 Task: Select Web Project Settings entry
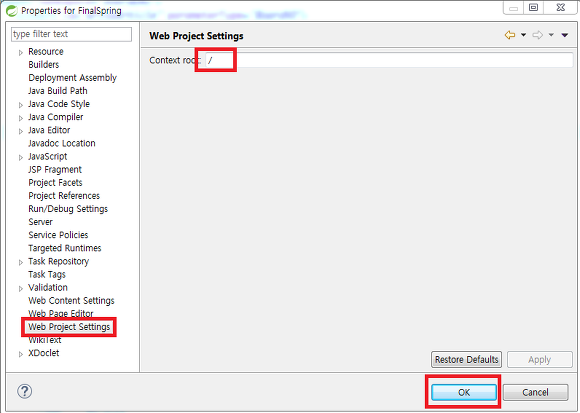point(69,327)
